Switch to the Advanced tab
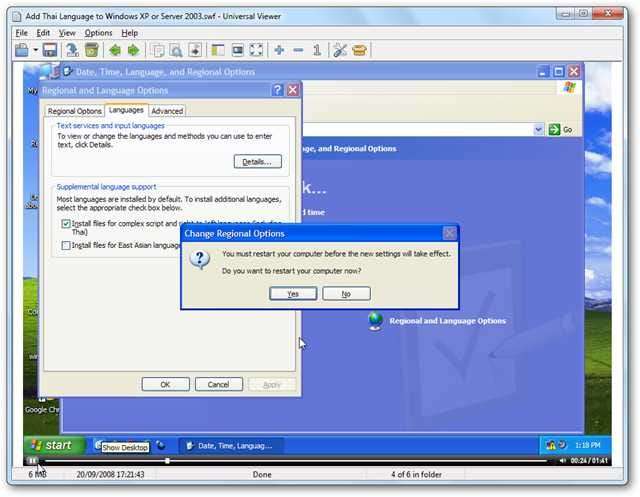Viewport: 640px width, 497px height. tap(167, 111)
